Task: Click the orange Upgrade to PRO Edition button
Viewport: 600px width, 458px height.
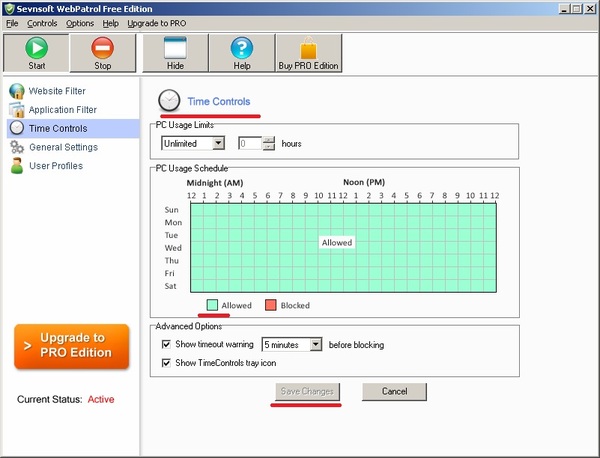Action: click(72, 345)
